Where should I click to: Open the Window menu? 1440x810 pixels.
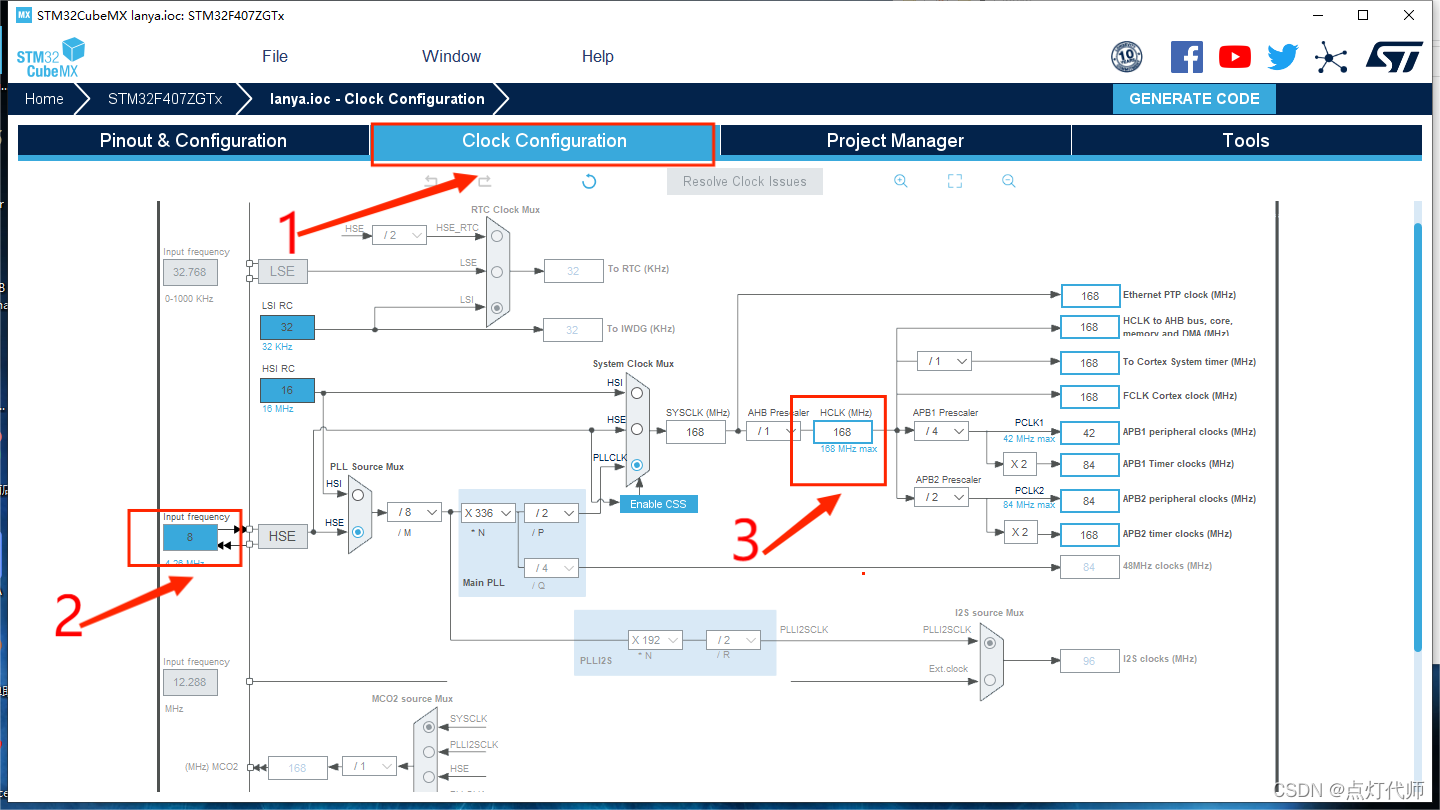tap(451, 56)
